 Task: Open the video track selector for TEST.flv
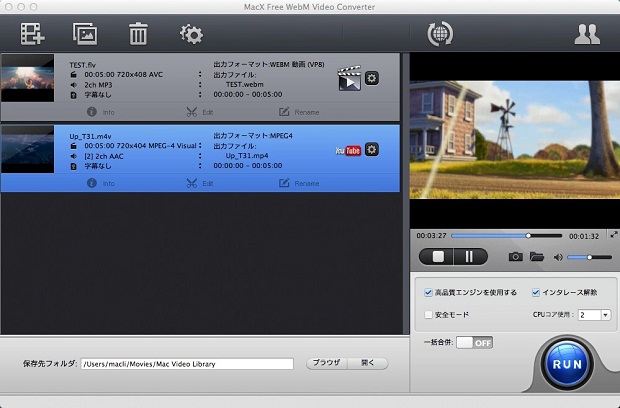coord(200,74)
